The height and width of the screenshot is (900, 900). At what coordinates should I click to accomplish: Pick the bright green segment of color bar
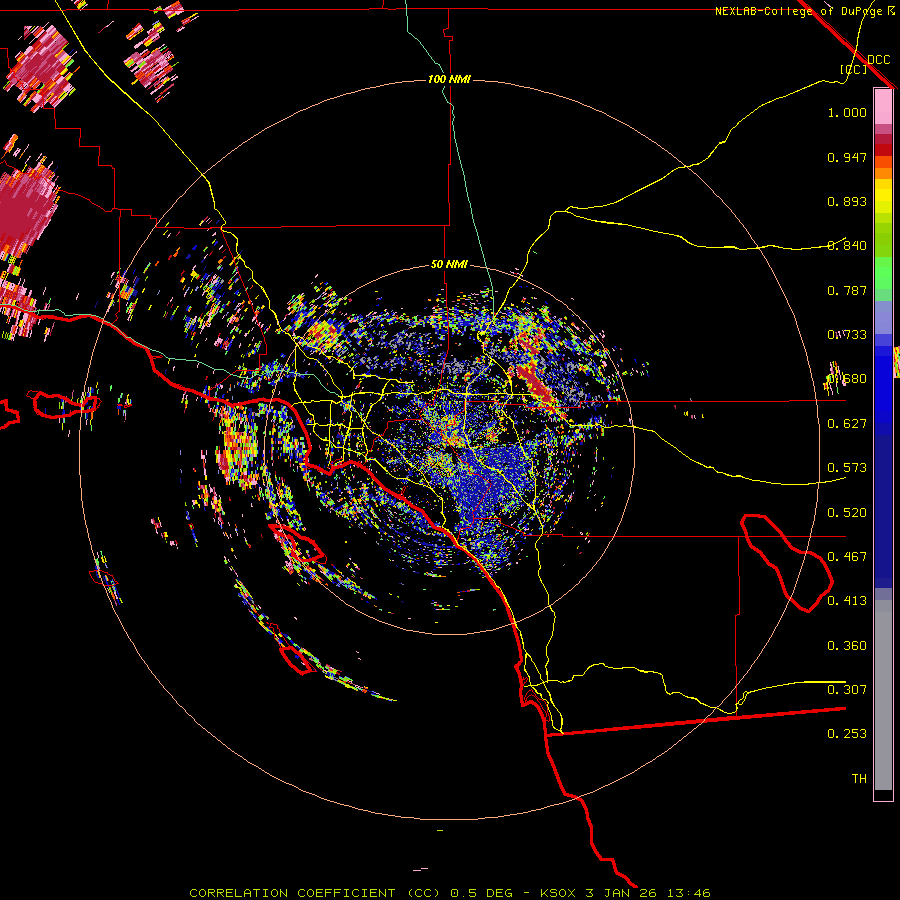click(x=883, y=273)
